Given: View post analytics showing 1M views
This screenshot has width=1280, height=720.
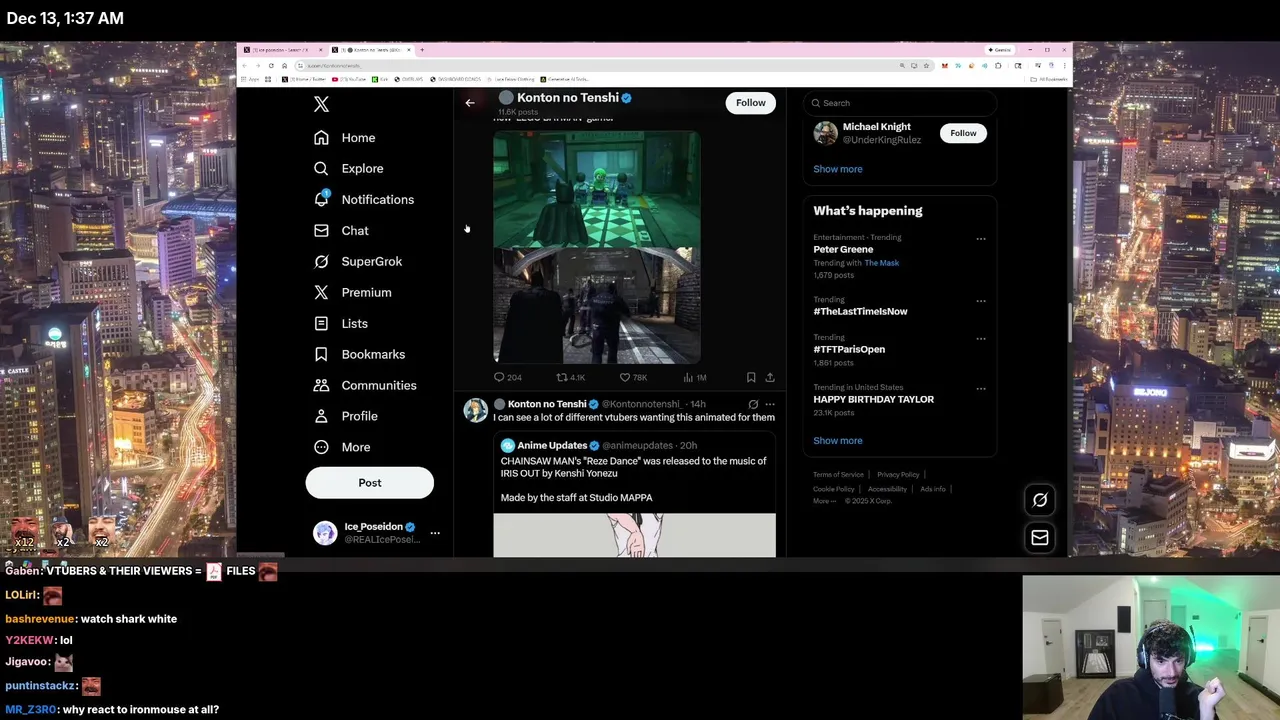Looking at the screenshot, I should tap(694, 378).
